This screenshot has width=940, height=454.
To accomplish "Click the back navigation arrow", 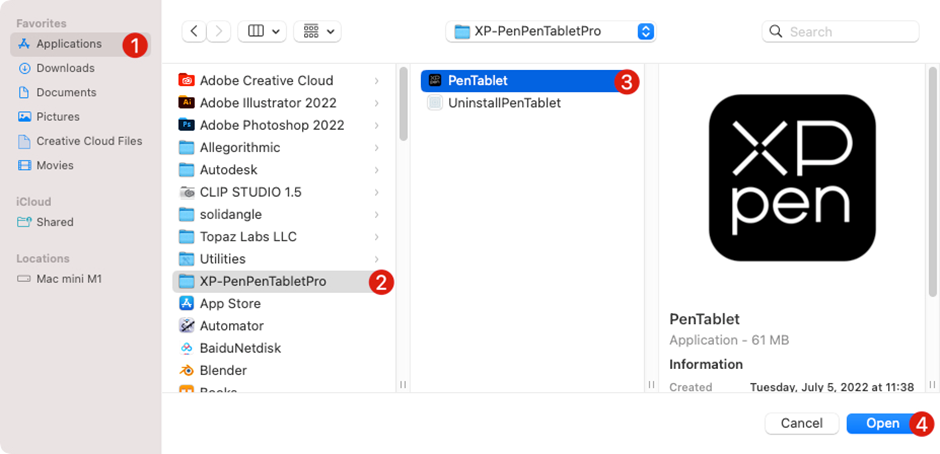I will pos(195,31).
